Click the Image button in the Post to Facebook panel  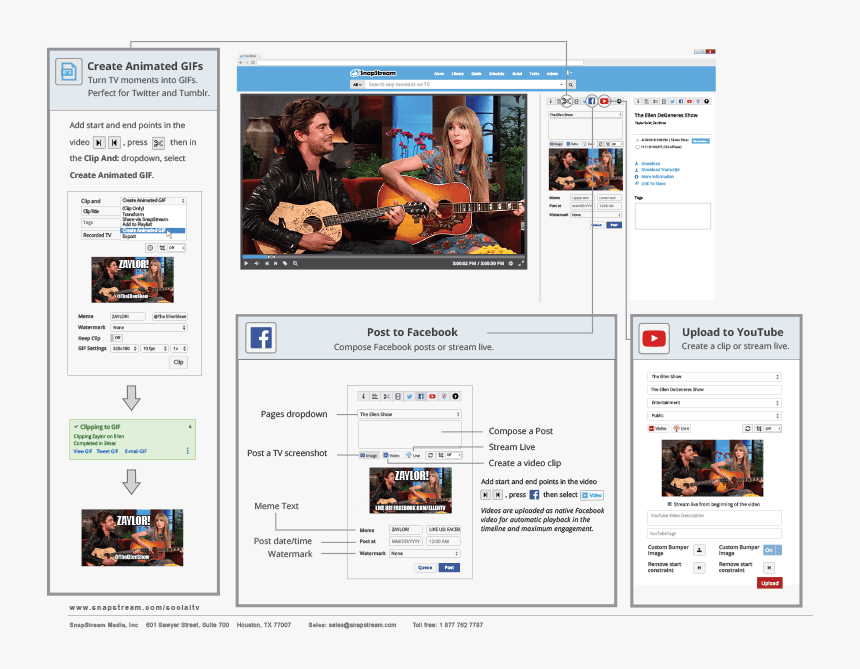point(369,455)
